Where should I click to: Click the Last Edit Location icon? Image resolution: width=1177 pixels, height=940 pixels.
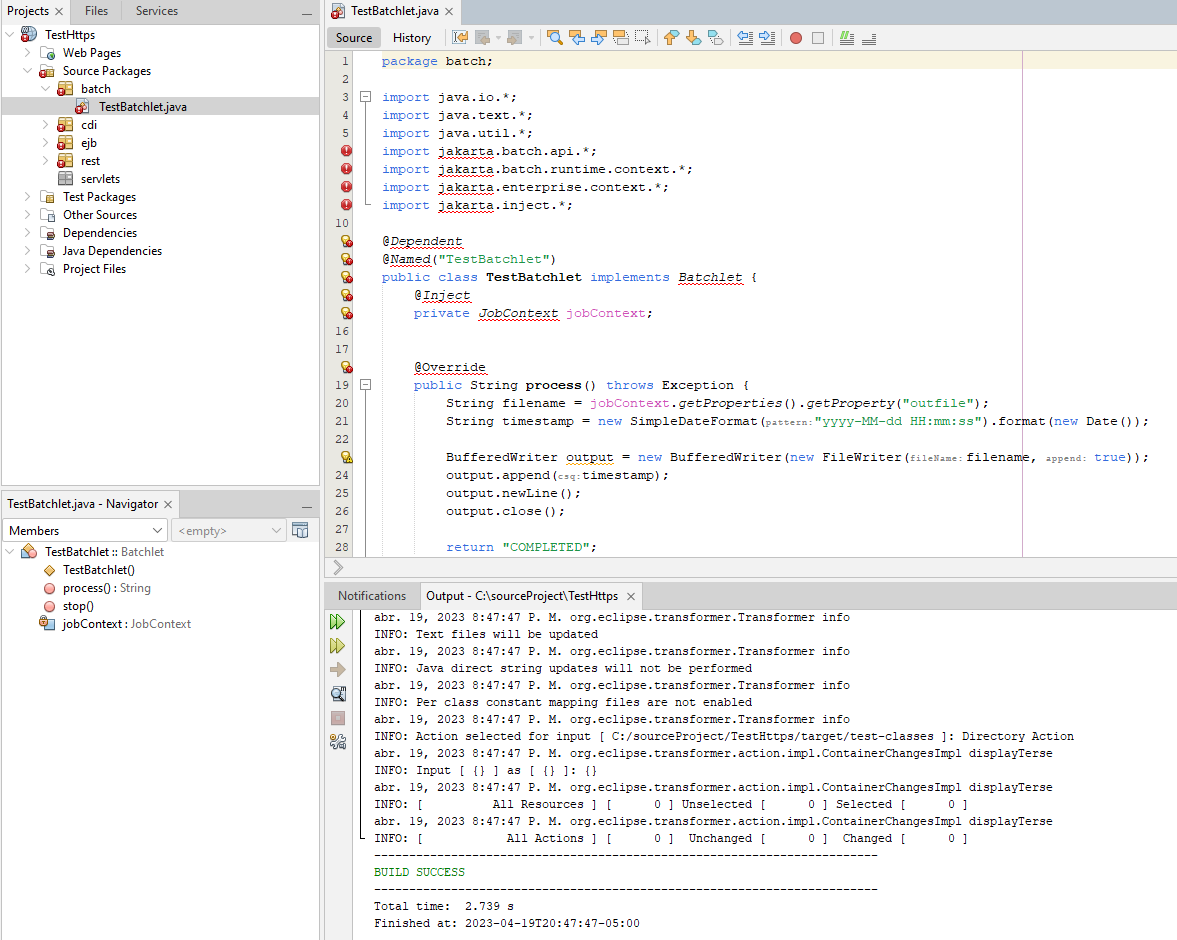pyautogui.click(x=460, y=38)
